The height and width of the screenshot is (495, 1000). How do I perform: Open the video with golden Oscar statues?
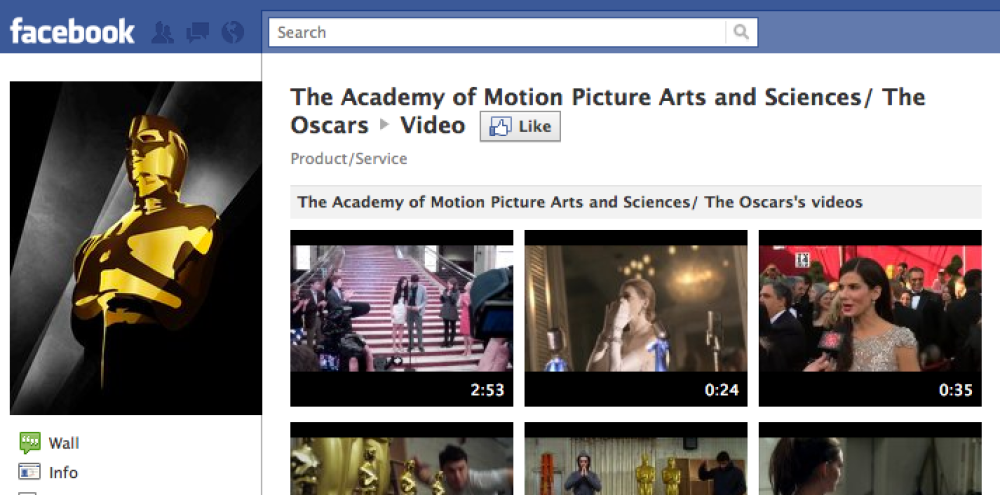coord(402,459)
